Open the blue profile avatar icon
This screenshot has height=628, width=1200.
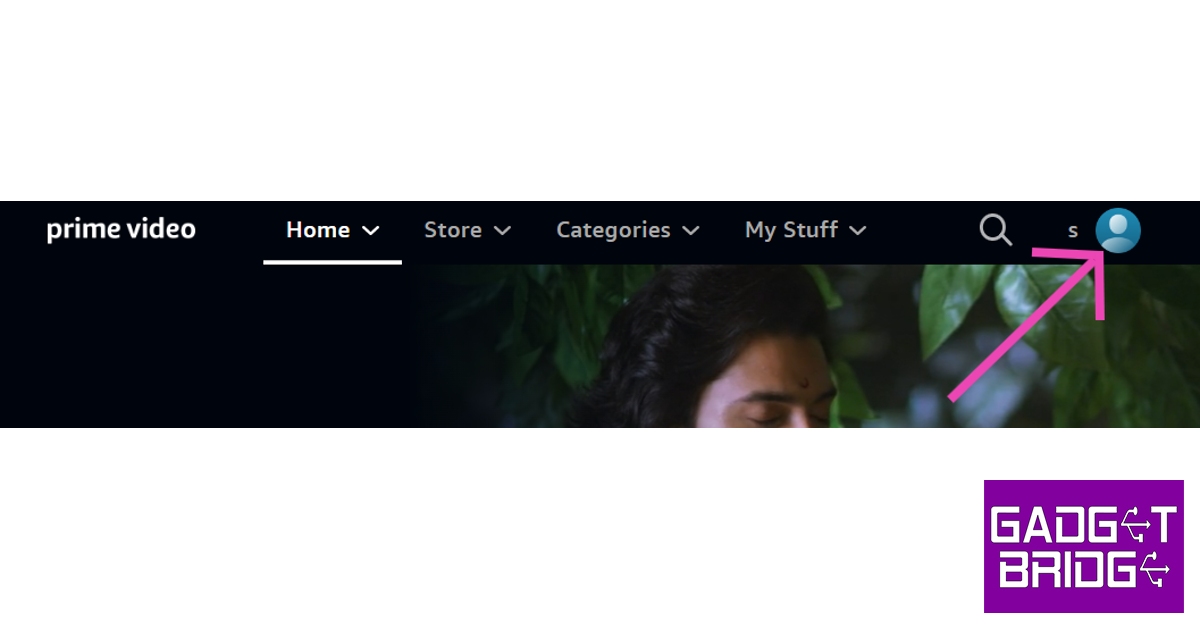1118,231
